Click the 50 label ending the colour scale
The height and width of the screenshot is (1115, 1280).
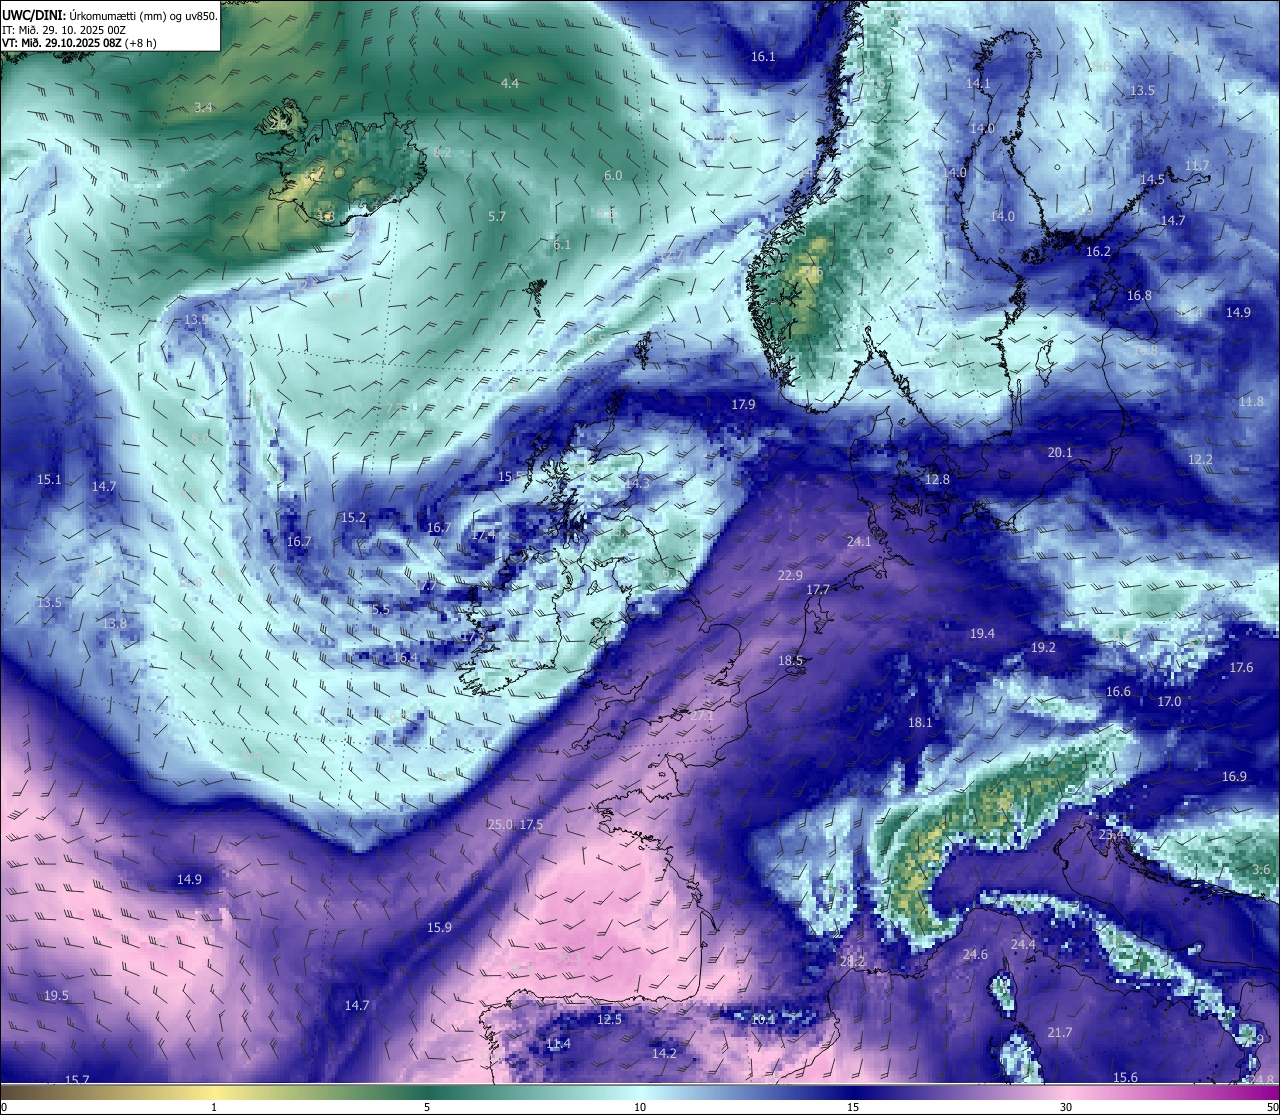coord(1272,1107)
